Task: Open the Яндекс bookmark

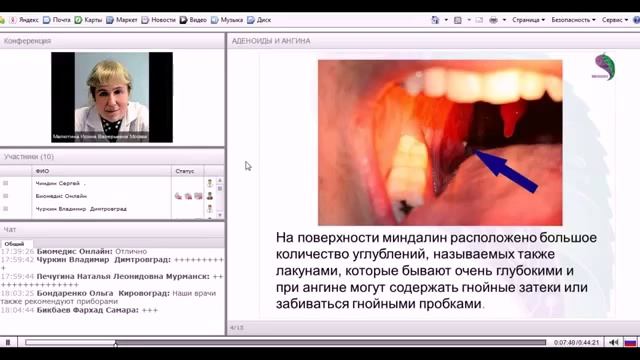Action: [x=24, y=20]
